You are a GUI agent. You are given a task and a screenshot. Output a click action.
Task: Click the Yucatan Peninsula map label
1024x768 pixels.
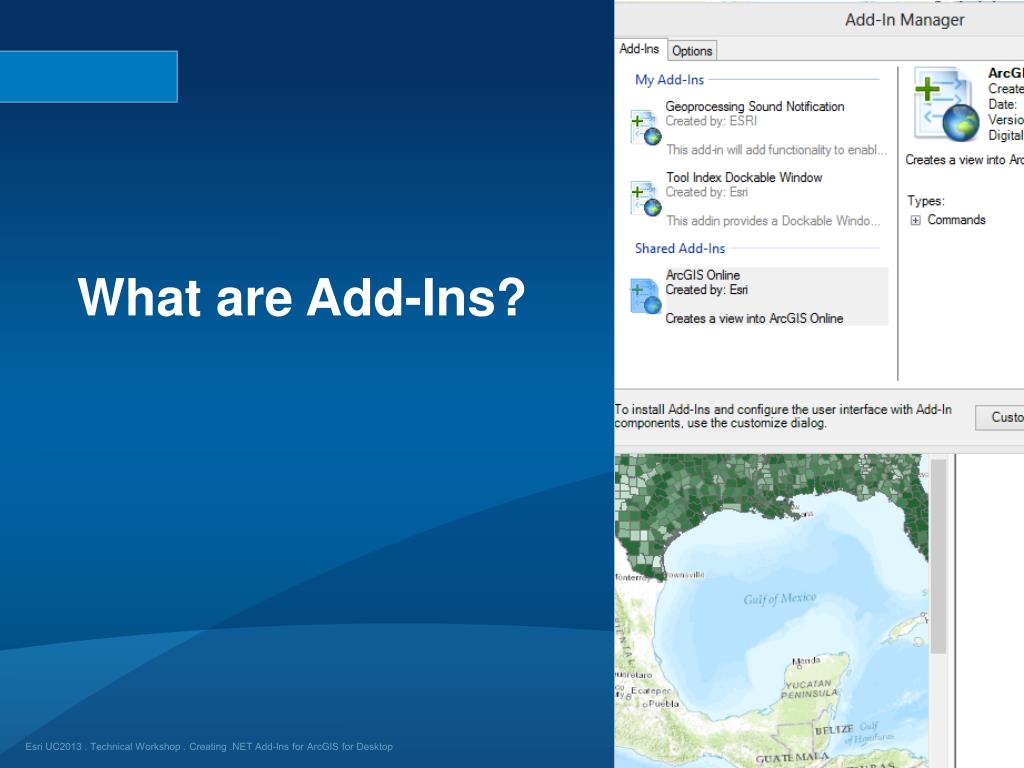tap(809, 688)
